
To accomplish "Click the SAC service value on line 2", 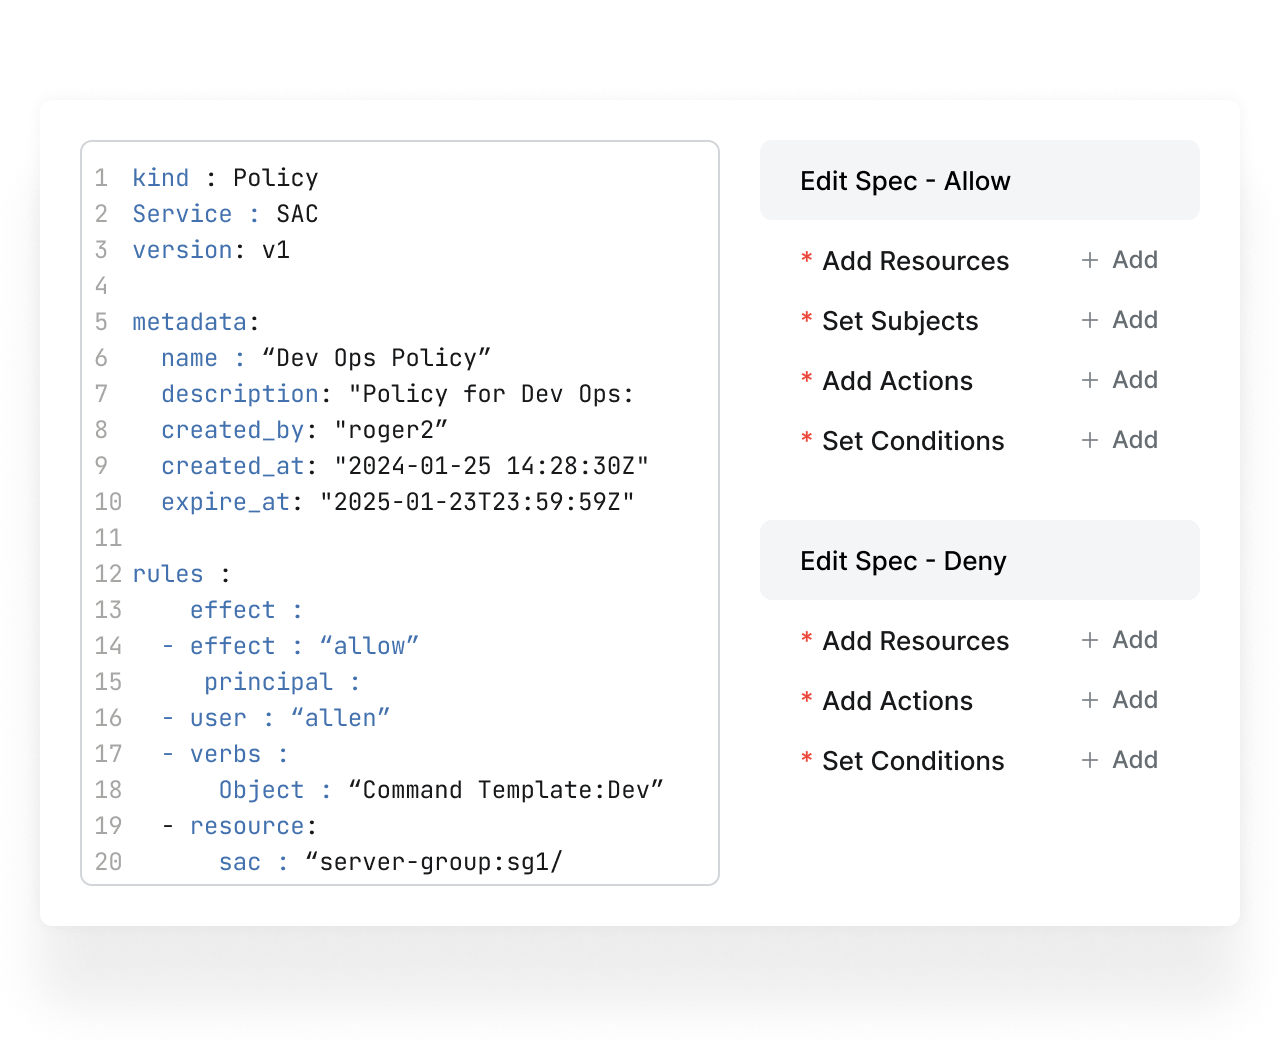I will 297,214.
